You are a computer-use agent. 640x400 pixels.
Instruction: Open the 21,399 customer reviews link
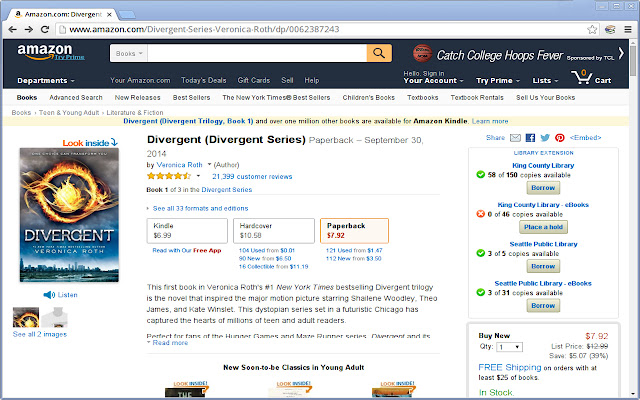pyautogui.click(x=252, y=177)
